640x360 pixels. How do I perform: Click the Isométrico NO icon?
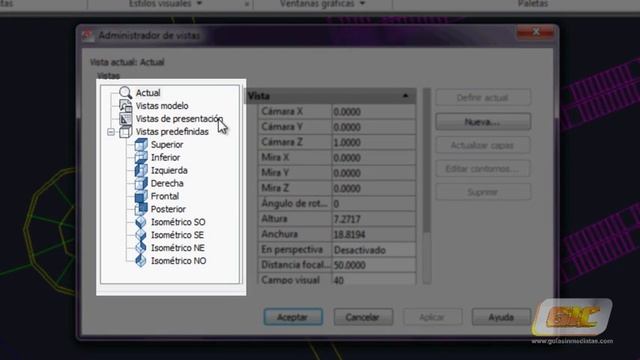[141, 261]
